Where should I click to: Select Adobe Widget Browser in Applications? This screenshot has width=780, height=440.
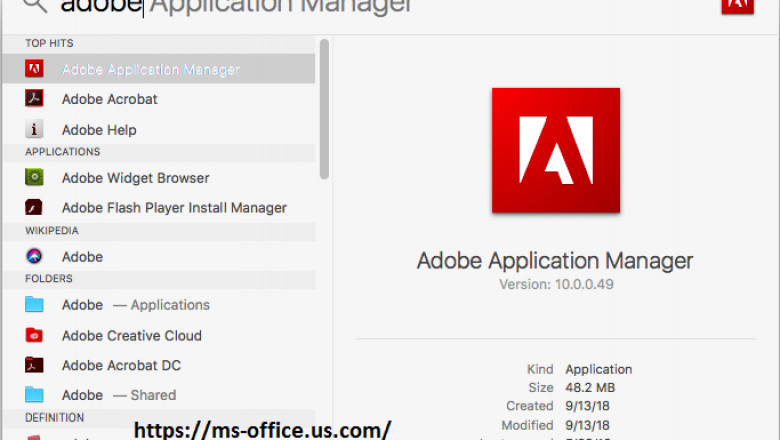coord(159,177)
